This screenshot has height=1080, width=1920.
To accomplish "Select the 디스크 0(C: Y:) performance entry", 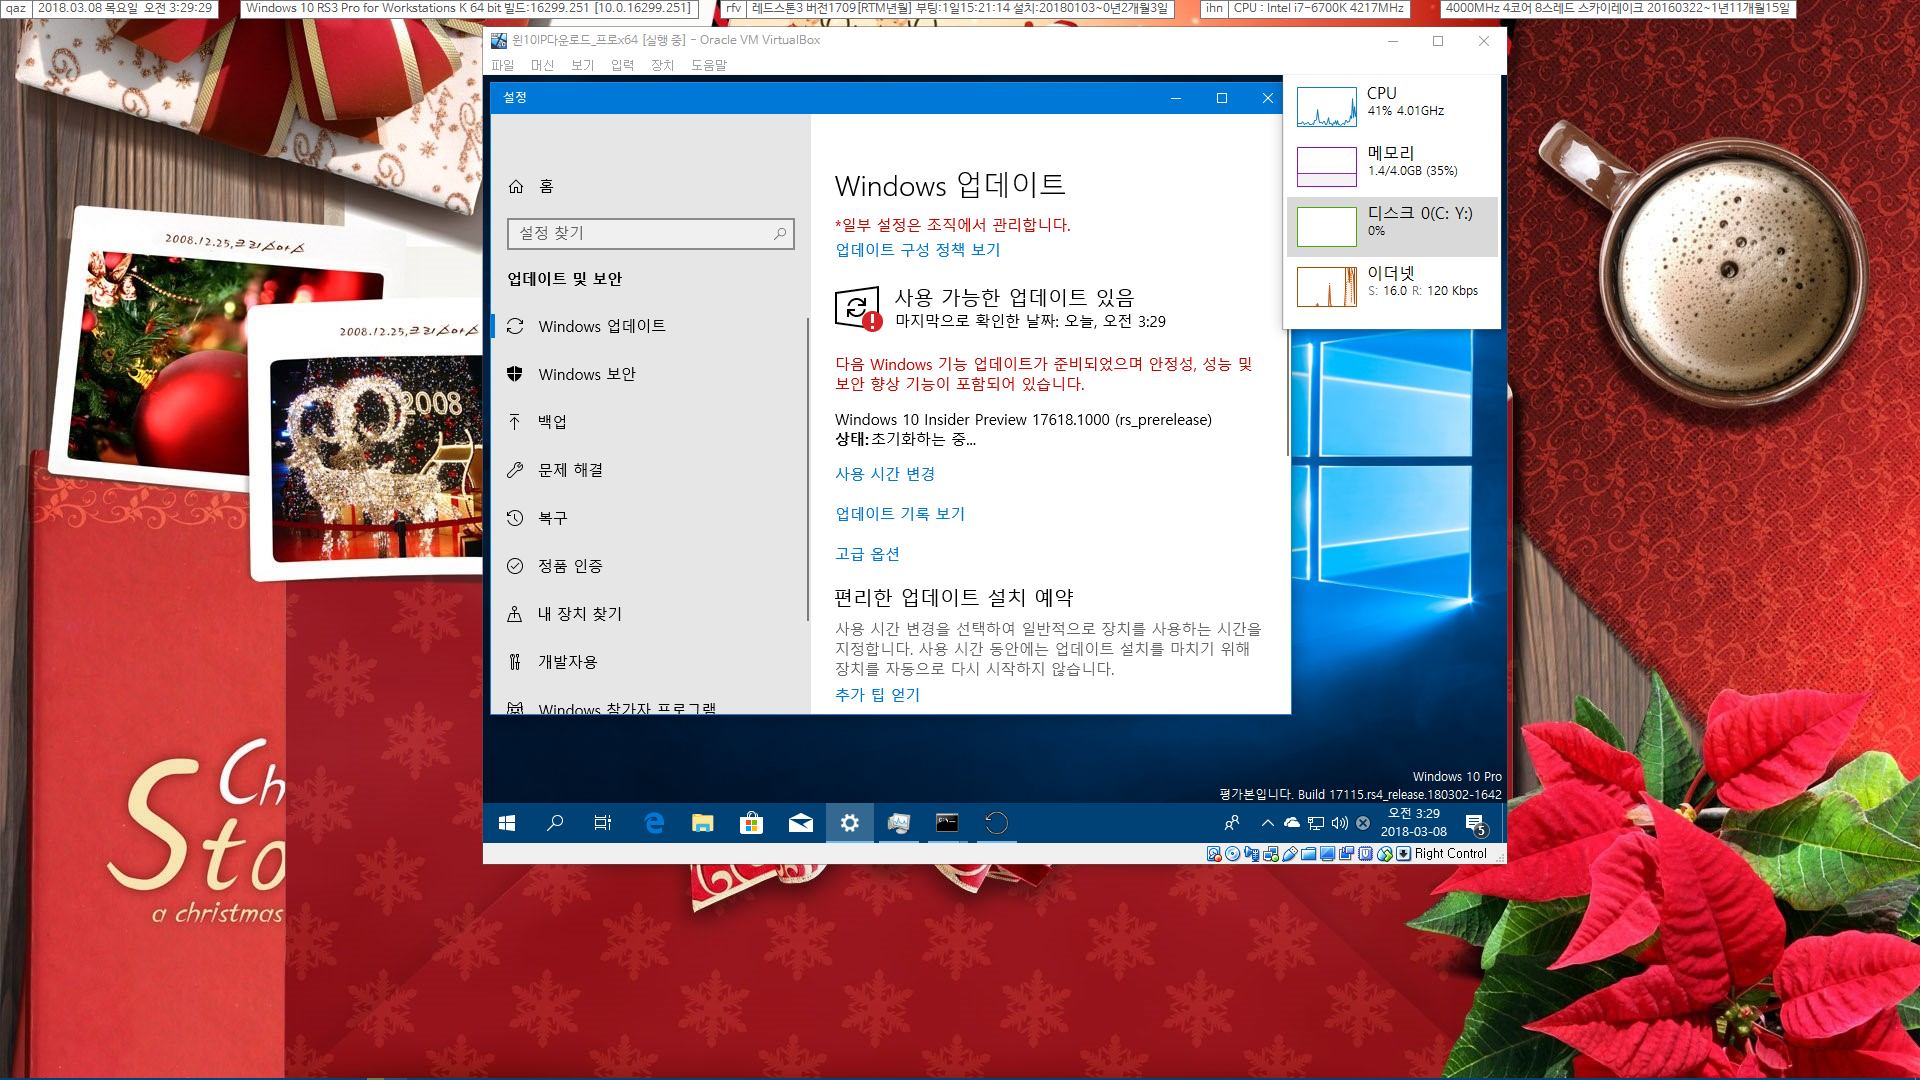I will pos(1392,226).
